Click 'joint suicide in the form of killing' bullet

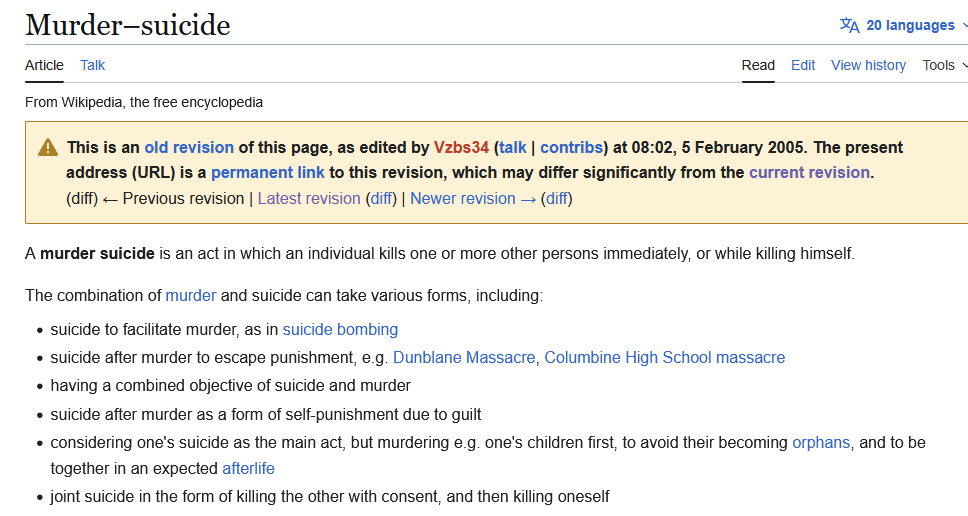(x=330, y=497)
